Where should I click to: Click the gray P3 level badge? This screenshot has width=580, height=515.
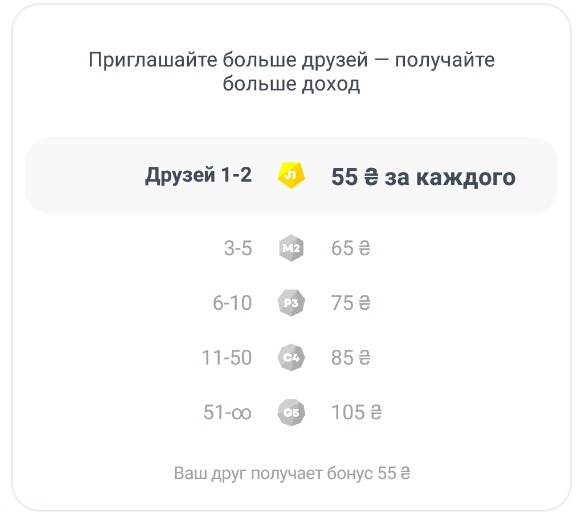(x=291, y=303)
